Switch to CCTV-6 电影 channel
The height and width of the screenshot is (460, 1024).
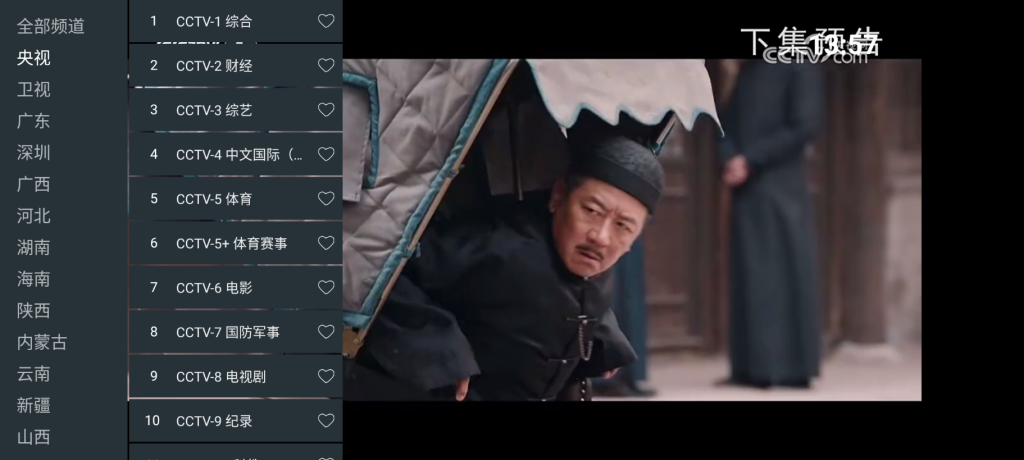[x=214, y=288]
